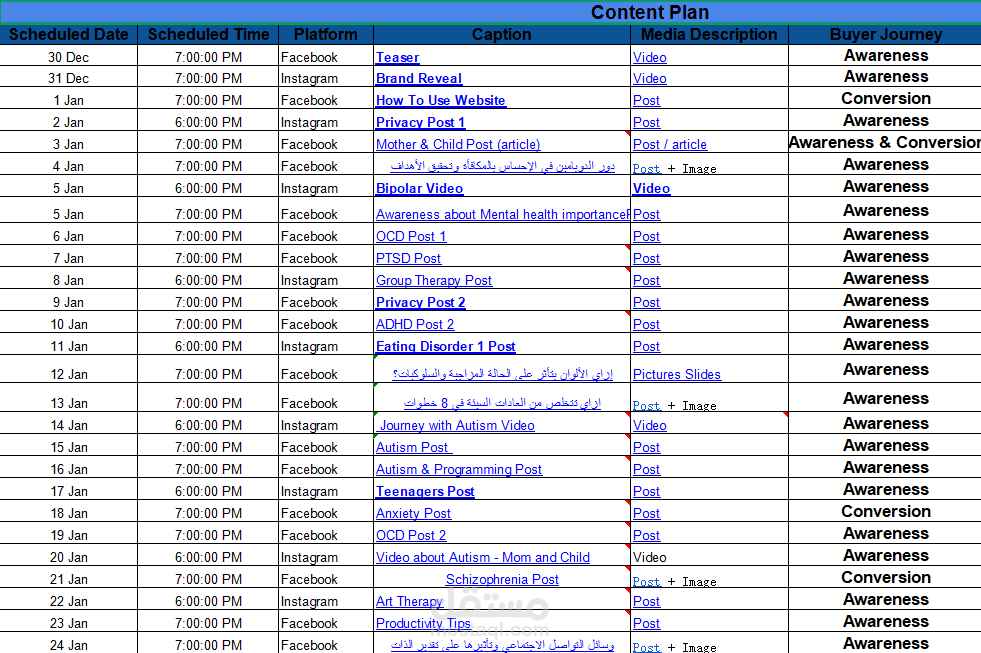
Task: Open the OCD Post 1 link
Action: pyautogui.click(x=411, y=236)
